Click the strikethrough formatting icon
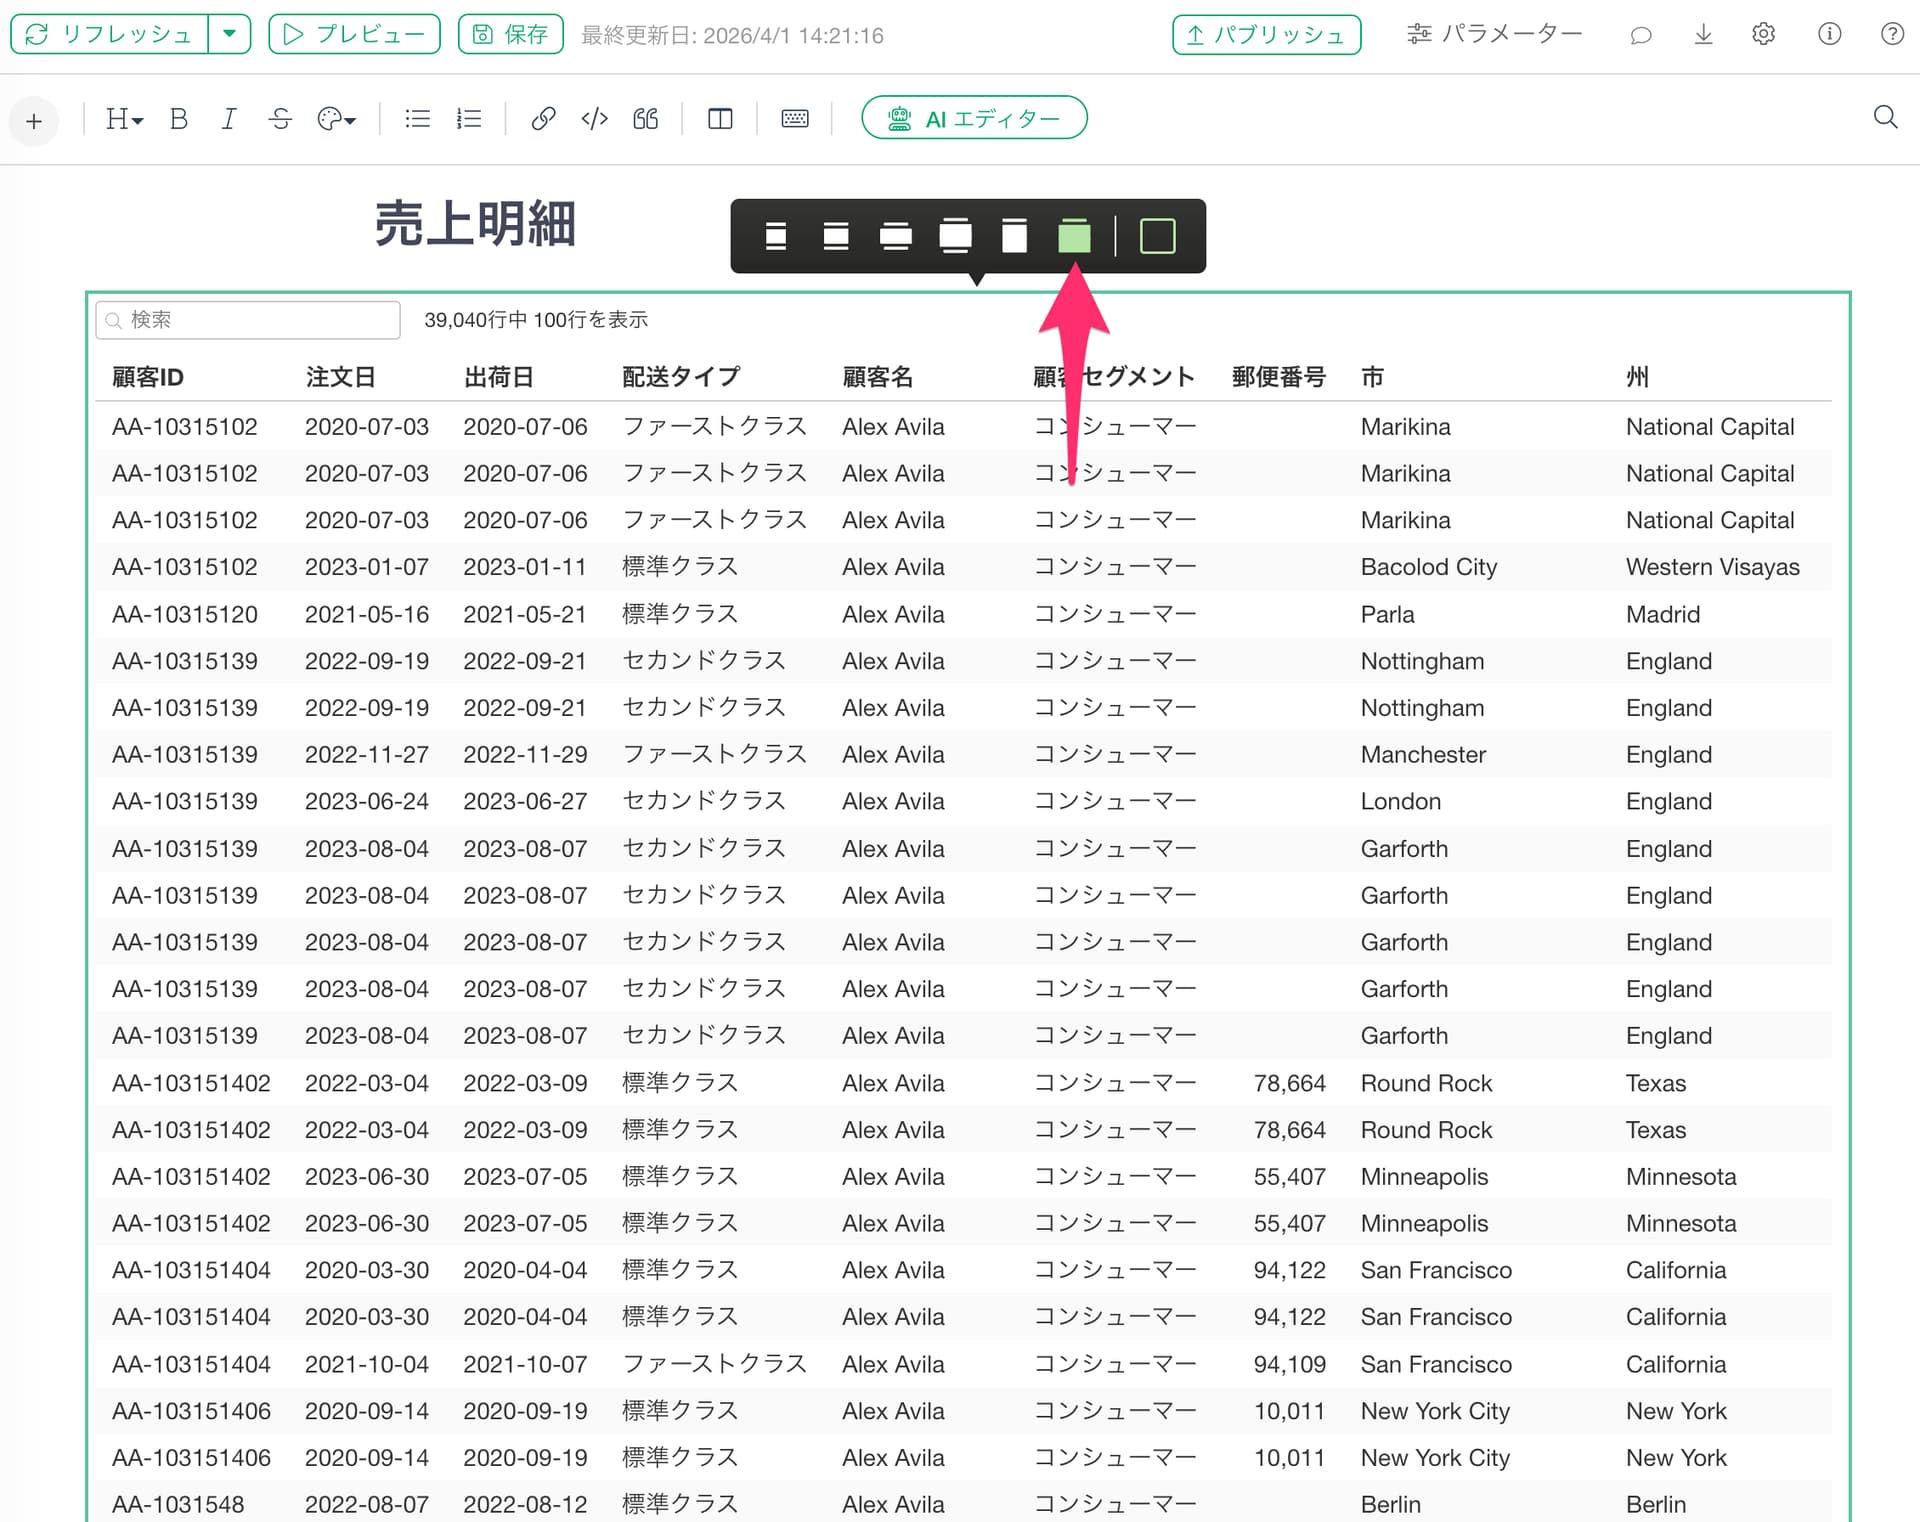Viewport: 1920px width, 1522px height. coord(280,119)
